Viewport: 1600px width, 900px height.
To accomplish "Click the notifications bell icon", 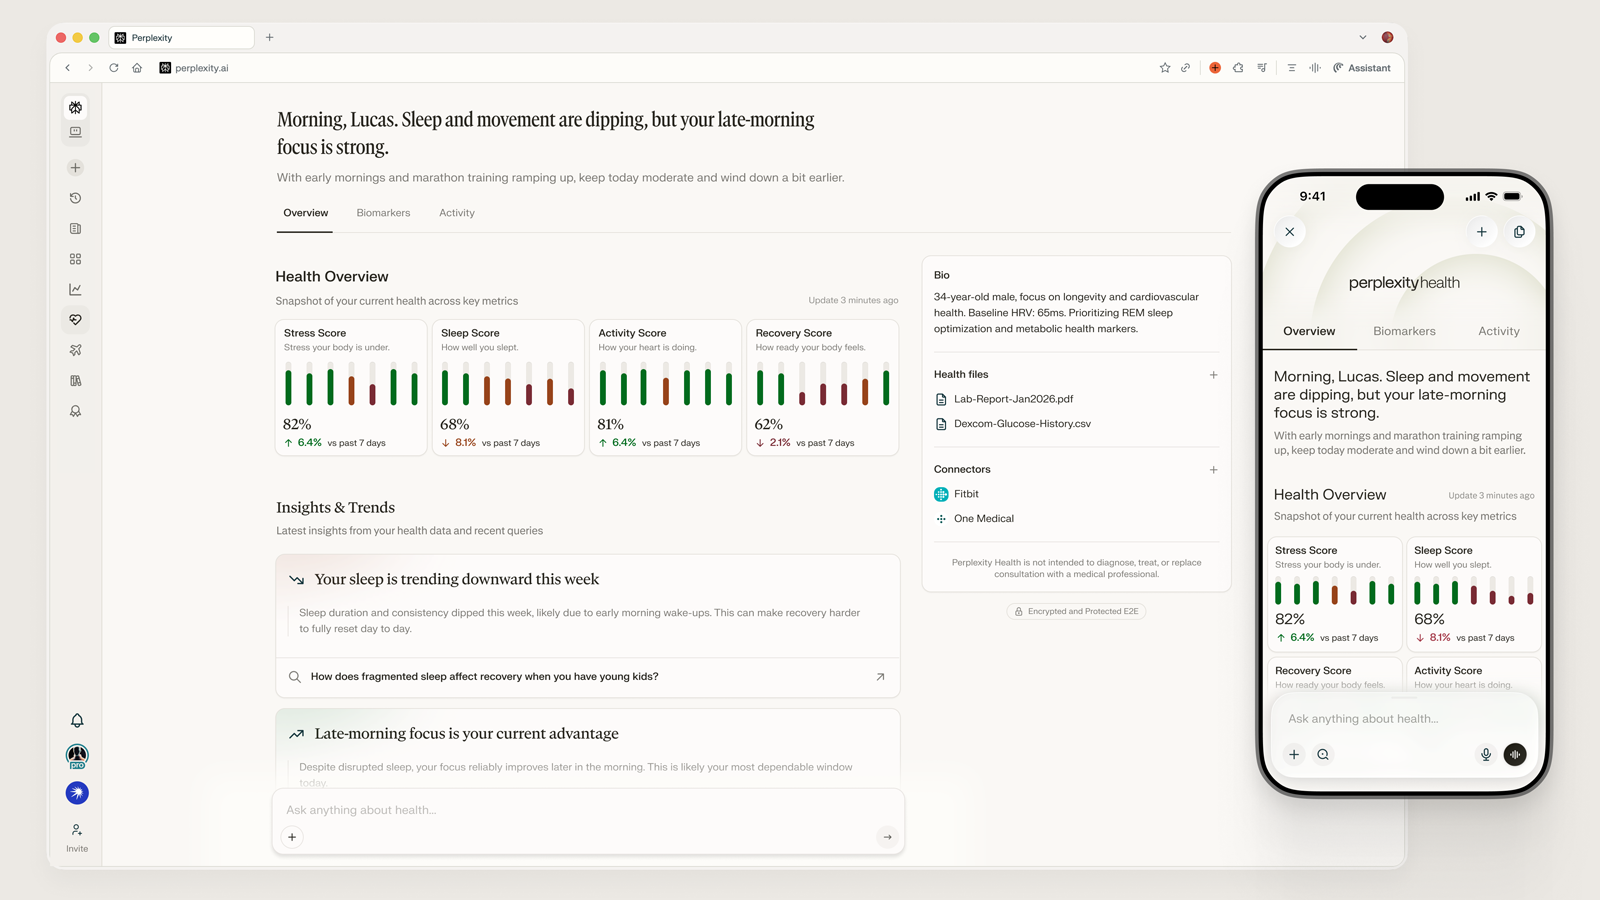I will tap(77, 721).
